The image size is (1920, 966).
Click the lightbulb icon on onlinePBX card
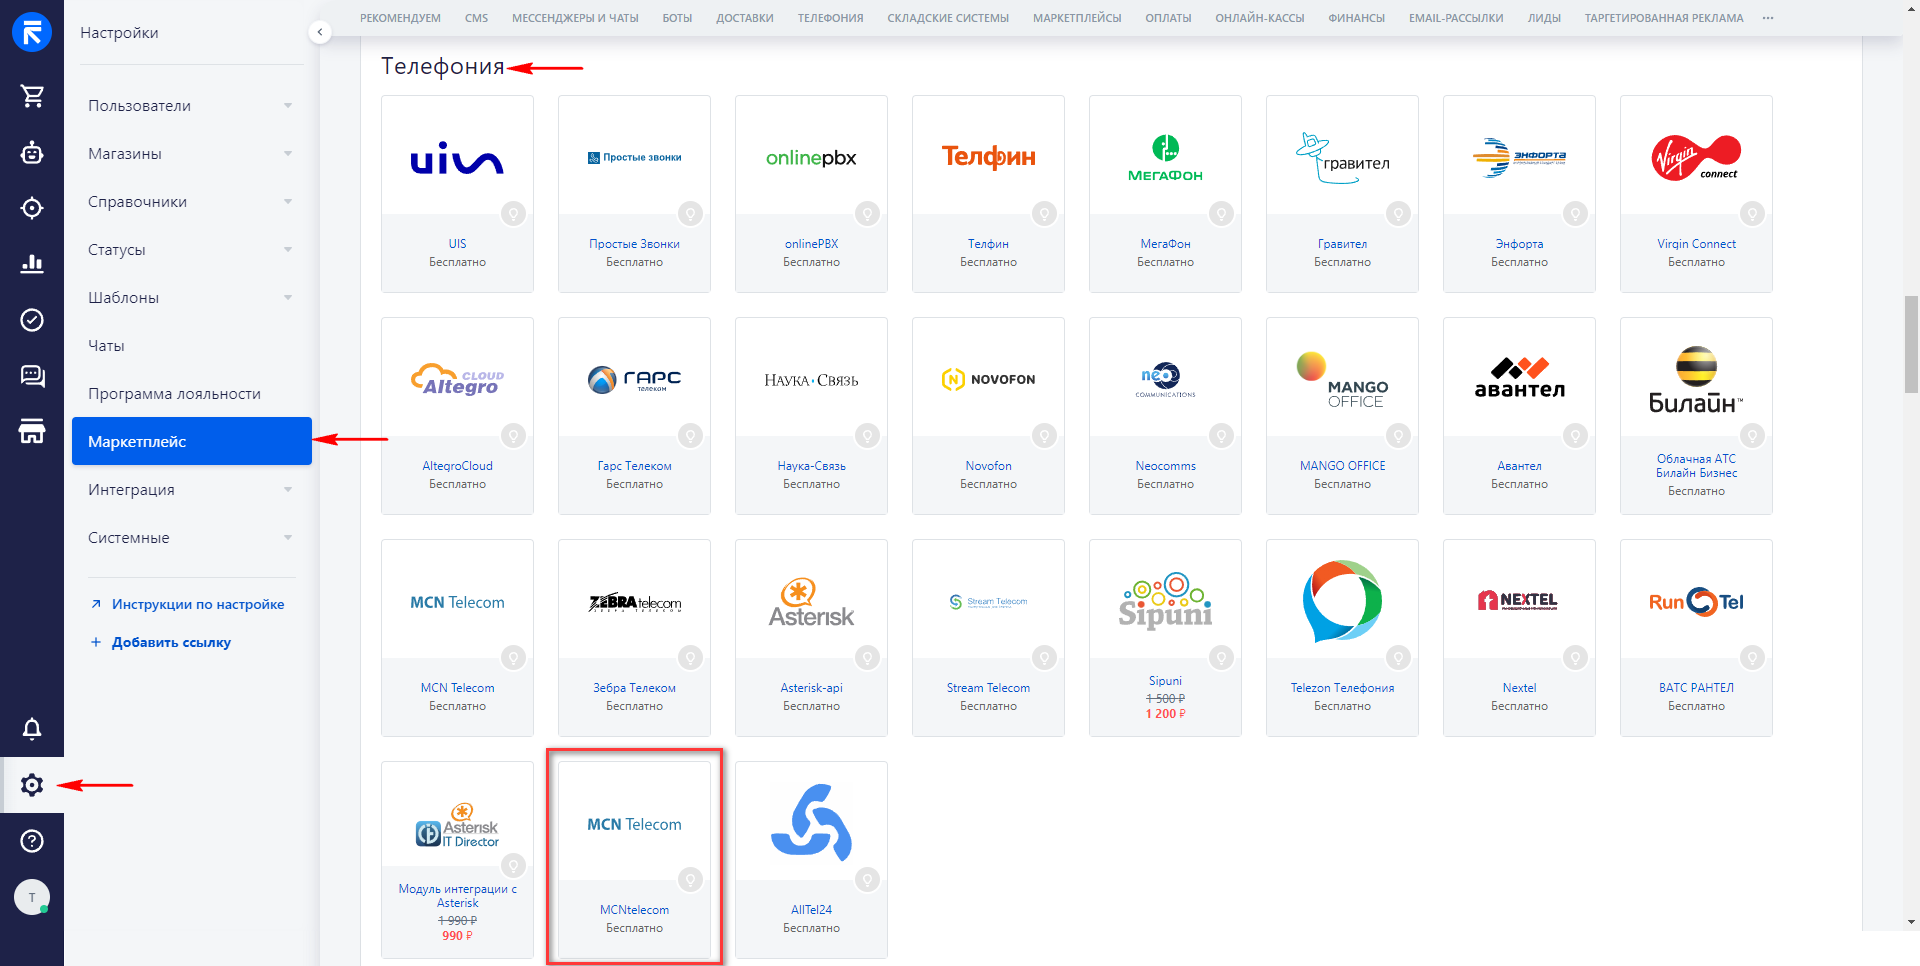867,213
